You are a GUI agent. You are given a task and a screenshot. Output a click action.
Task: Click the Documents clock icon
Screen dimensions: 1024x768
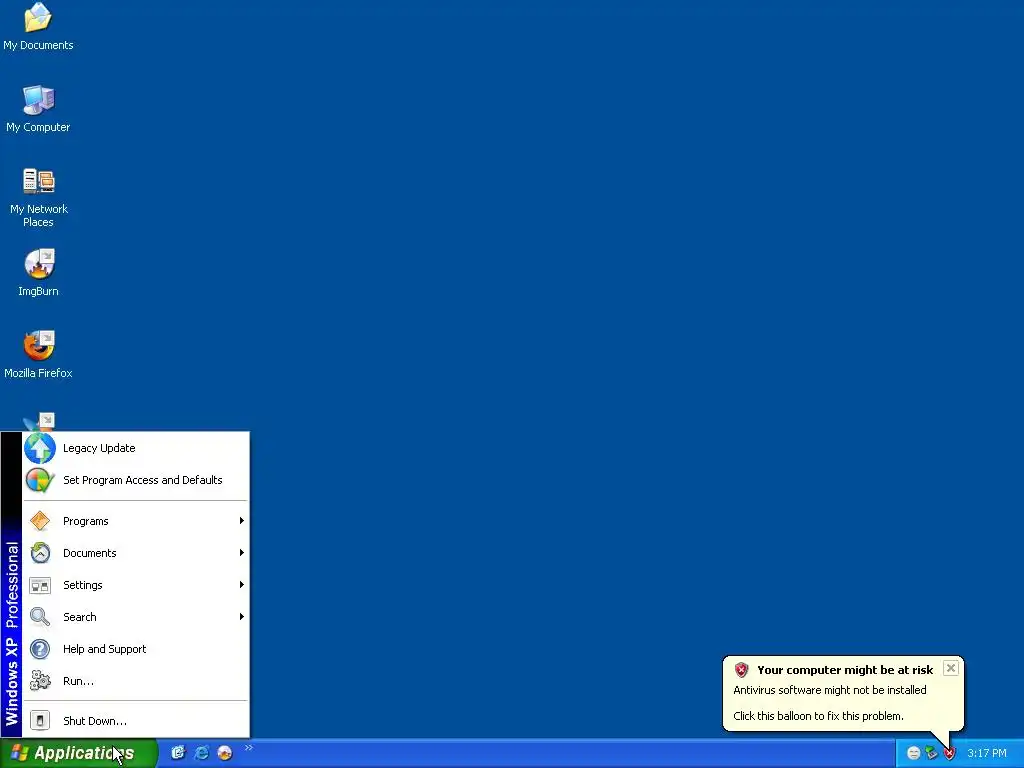point(40,552)
